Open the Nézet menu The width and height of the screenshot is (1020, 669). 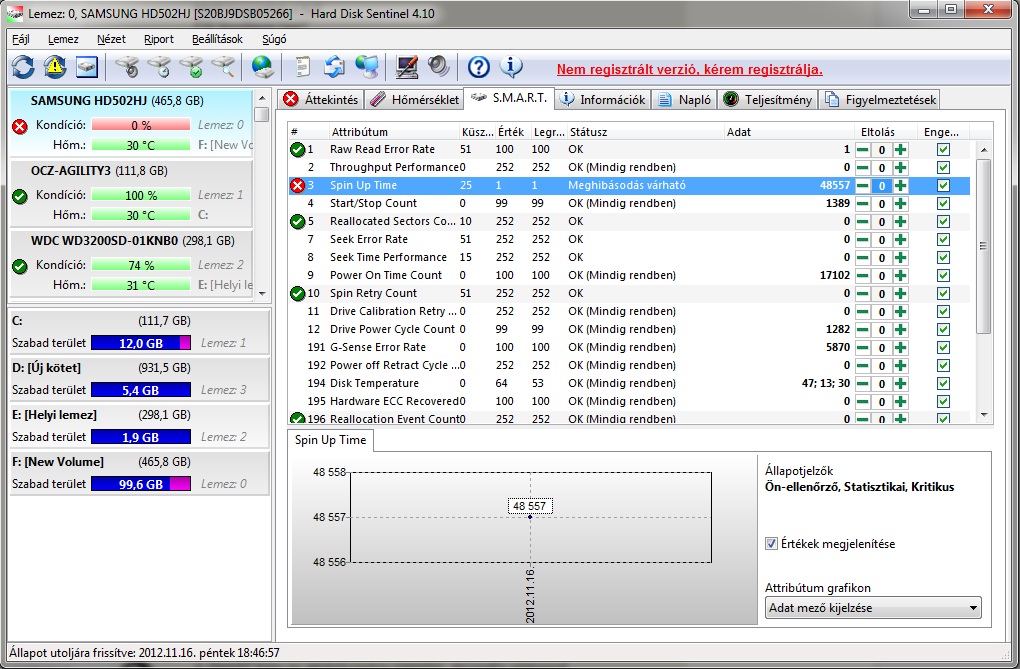pos(111,39)
